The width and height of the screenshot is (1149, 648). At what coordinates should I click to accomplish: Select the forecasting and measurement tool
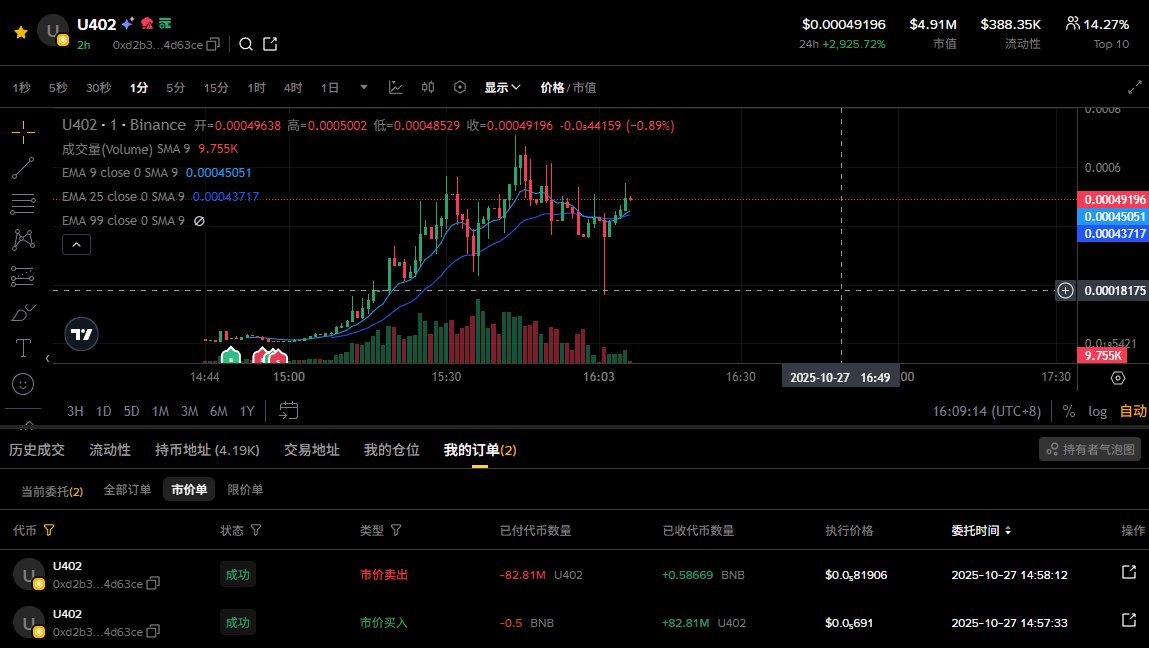[23, 276]
